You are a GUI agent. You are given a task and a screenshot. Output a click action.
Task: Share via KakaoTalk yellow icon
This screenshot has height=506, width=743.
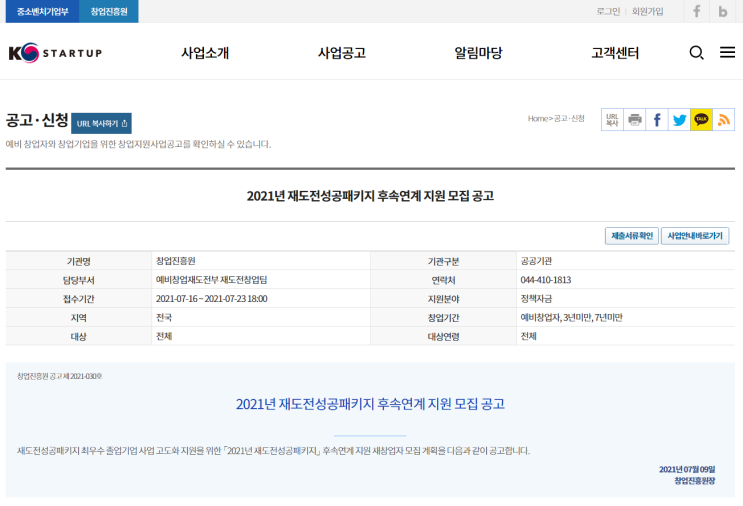(701, 119)
